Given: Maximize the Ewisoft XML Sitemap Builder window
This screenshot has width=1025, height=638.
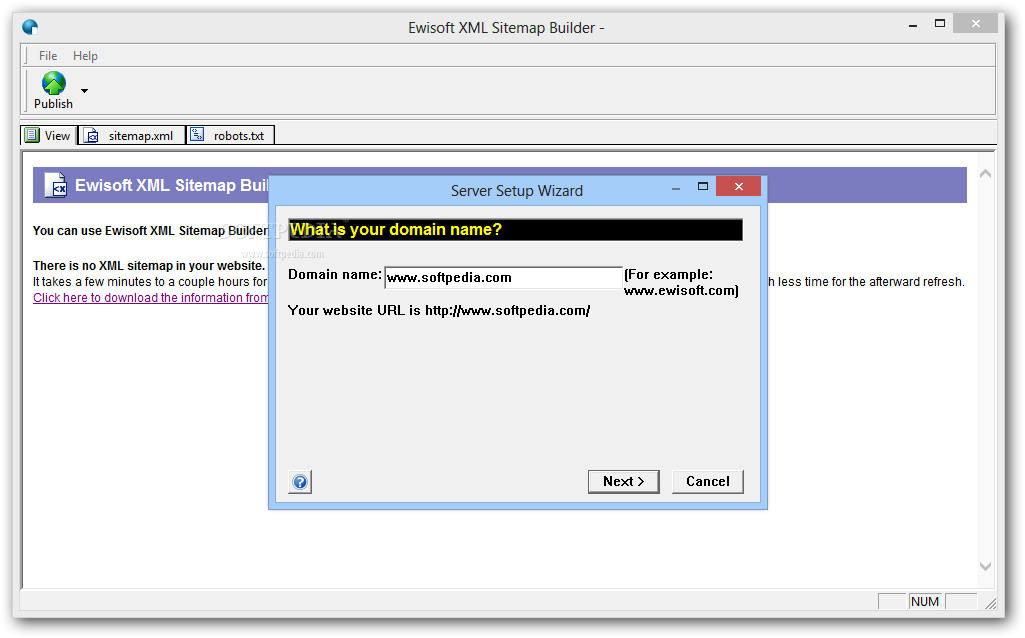Looking at the screenshot, I should pyautogui.click(x=940, y=24).
